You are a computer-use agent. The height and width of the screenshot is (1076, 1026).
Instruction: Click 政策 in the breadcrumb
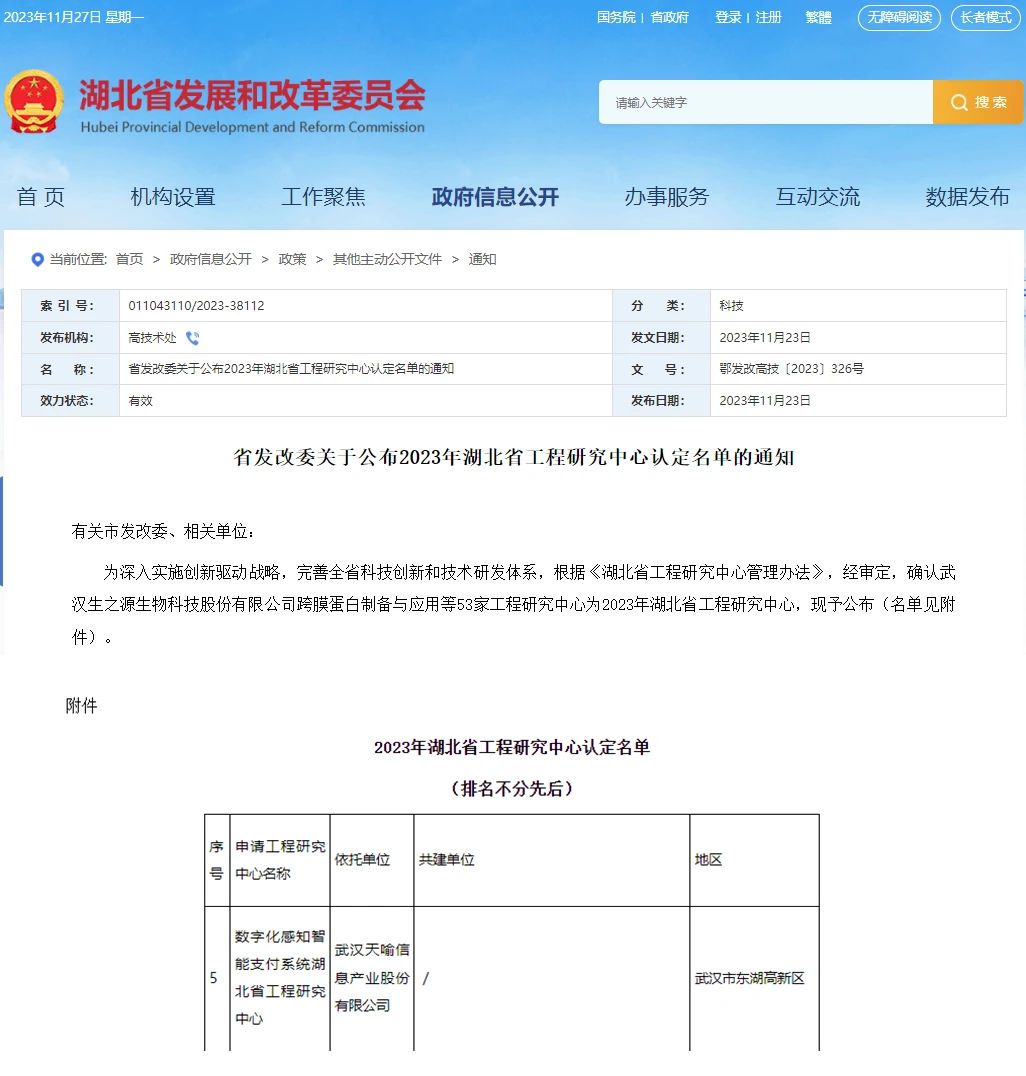point(292,259)
